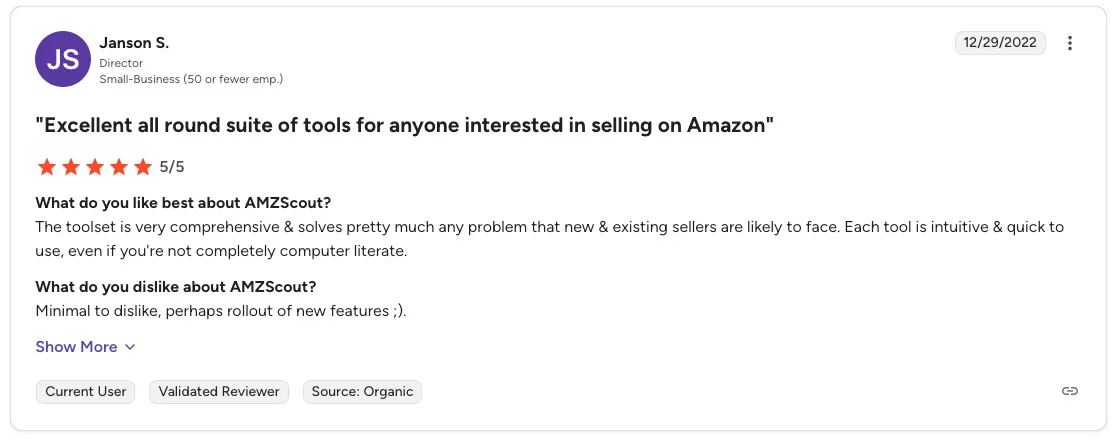Select the fourth orange rating star

tap(119, 167)
